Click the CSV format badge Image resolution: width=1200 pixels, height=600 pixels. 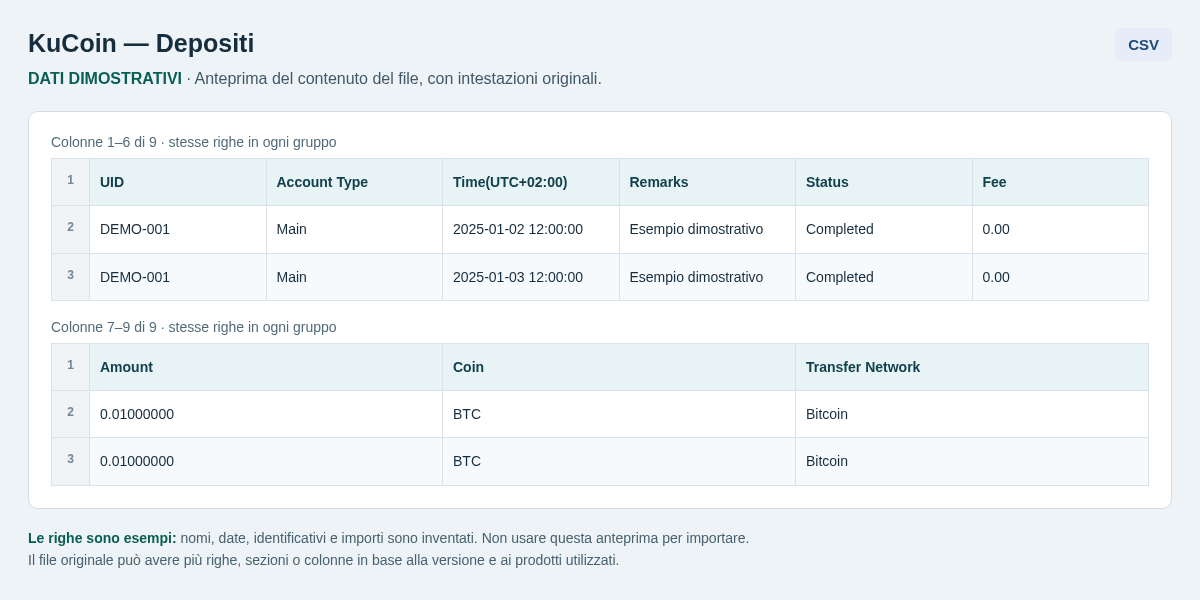tap(1143, 44)
